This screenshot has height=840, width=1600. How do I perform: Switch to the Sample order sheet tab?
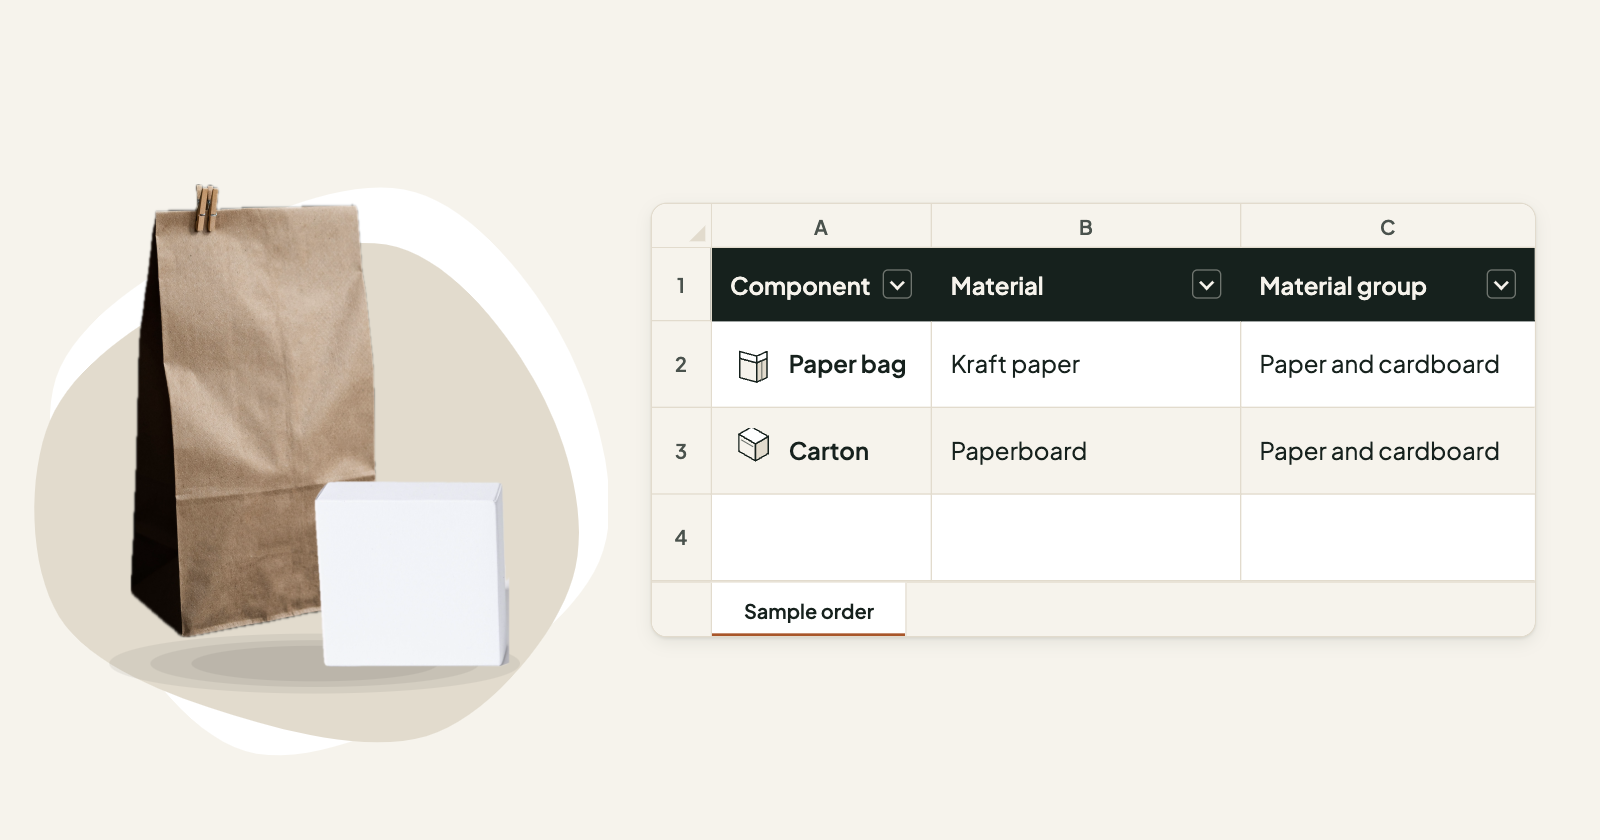[x=808, y=611]
